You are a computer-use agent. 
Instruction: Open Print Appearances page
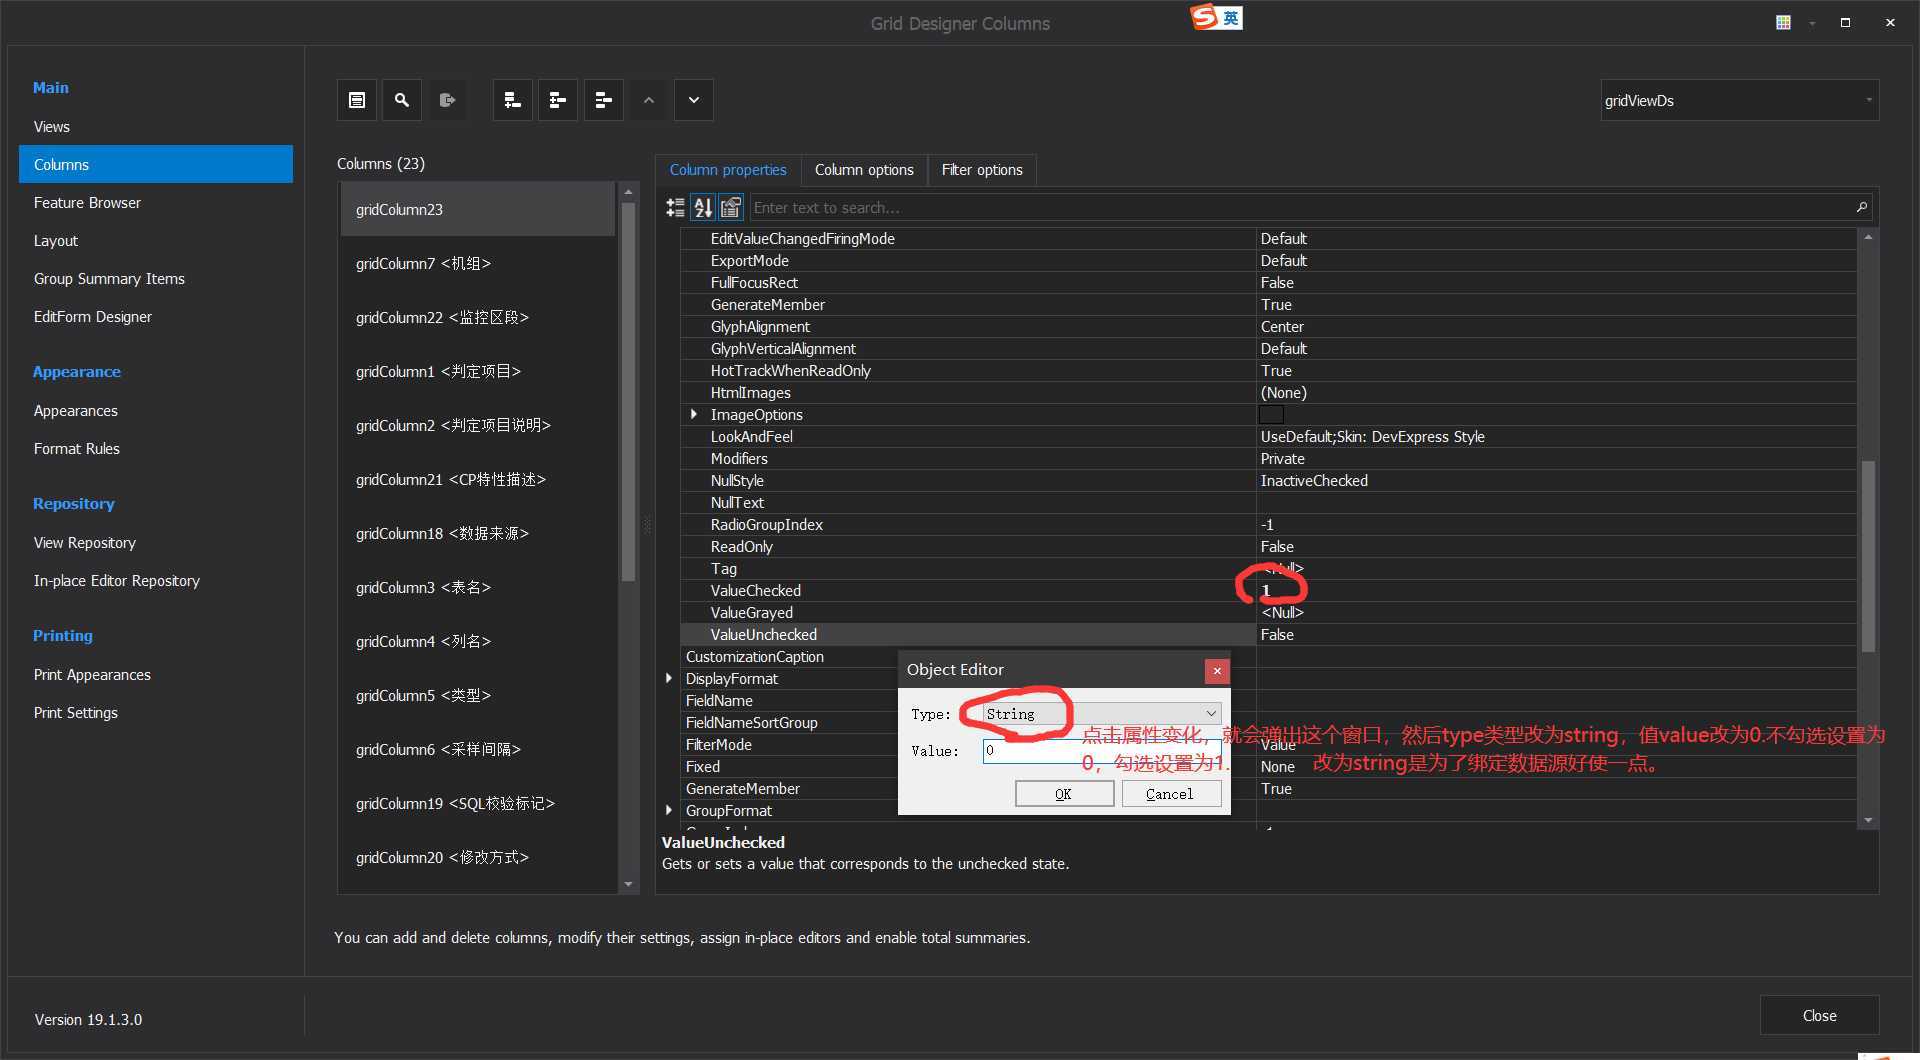[x=156, y=675]
